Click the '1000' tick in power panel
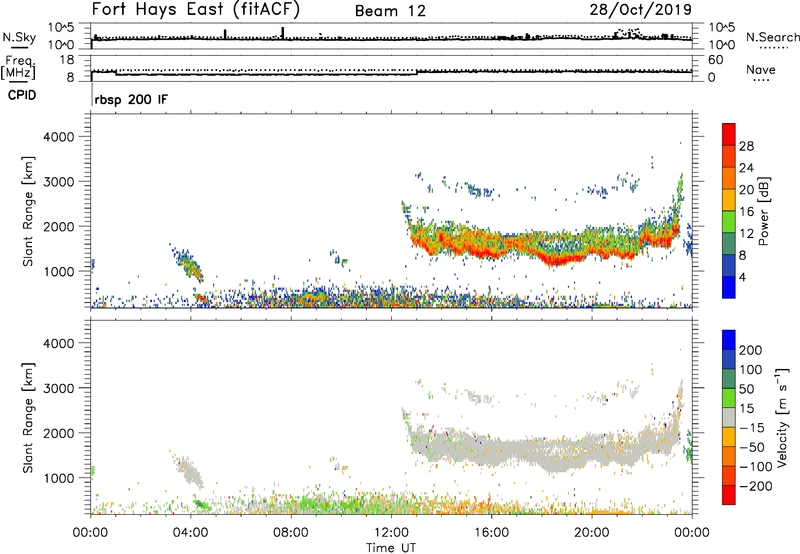This screenshot has height=554, width=800. (x=59, y=271)
